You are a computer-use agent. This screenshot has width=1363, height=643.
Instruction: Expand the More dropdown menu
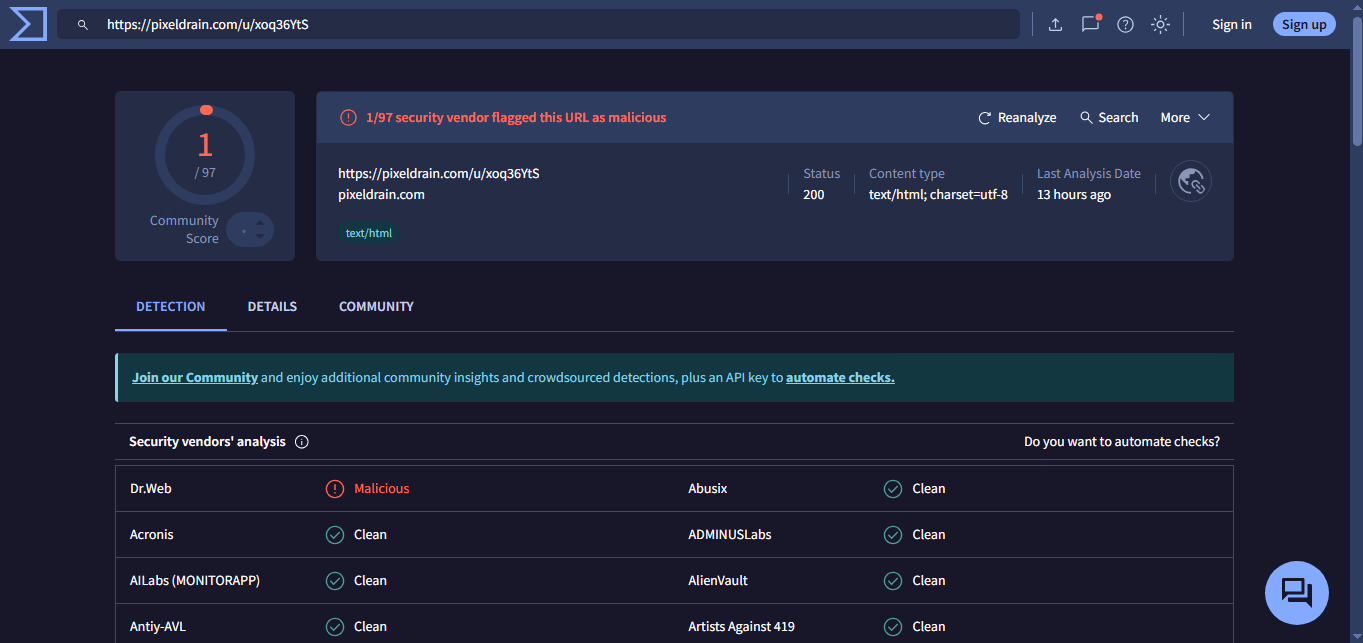point(1185,118)
